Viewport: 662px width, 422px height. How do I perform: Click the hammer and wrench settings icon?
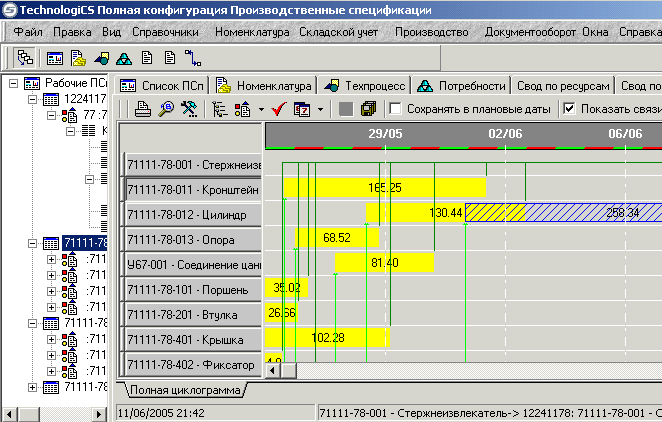click(187, 109)
